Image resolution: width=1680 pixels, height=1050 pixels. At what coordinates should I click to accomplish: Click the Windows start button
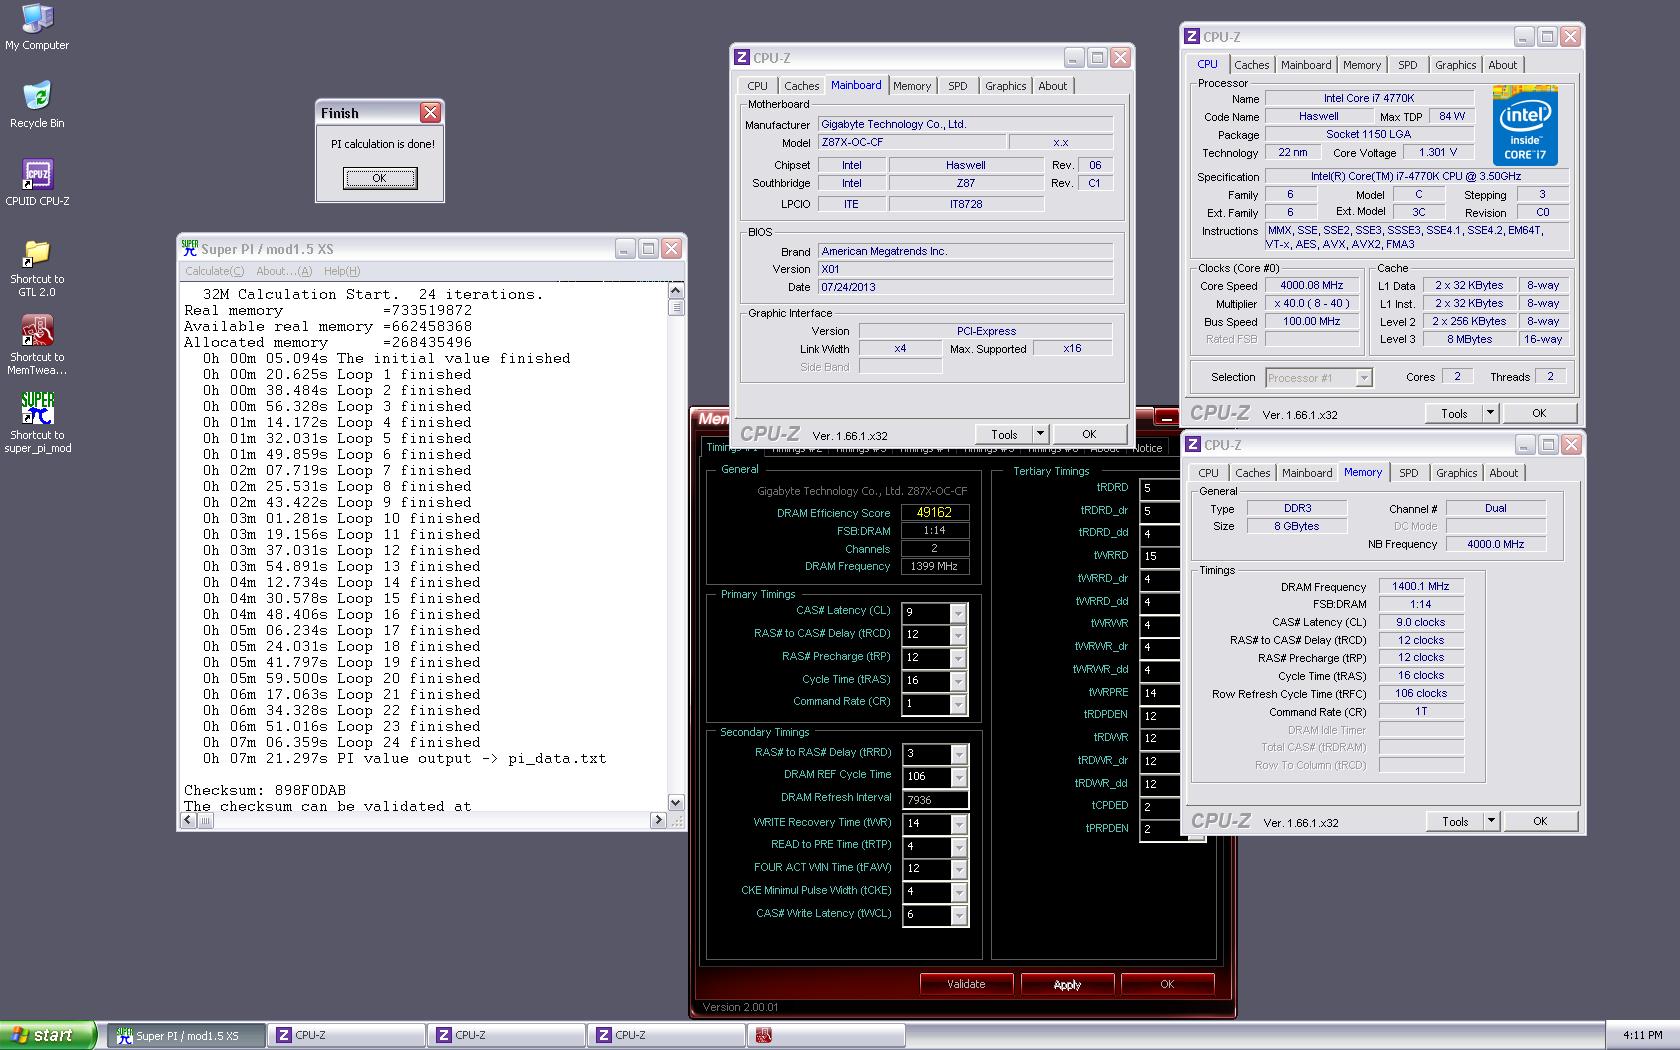click(48, 1035)
